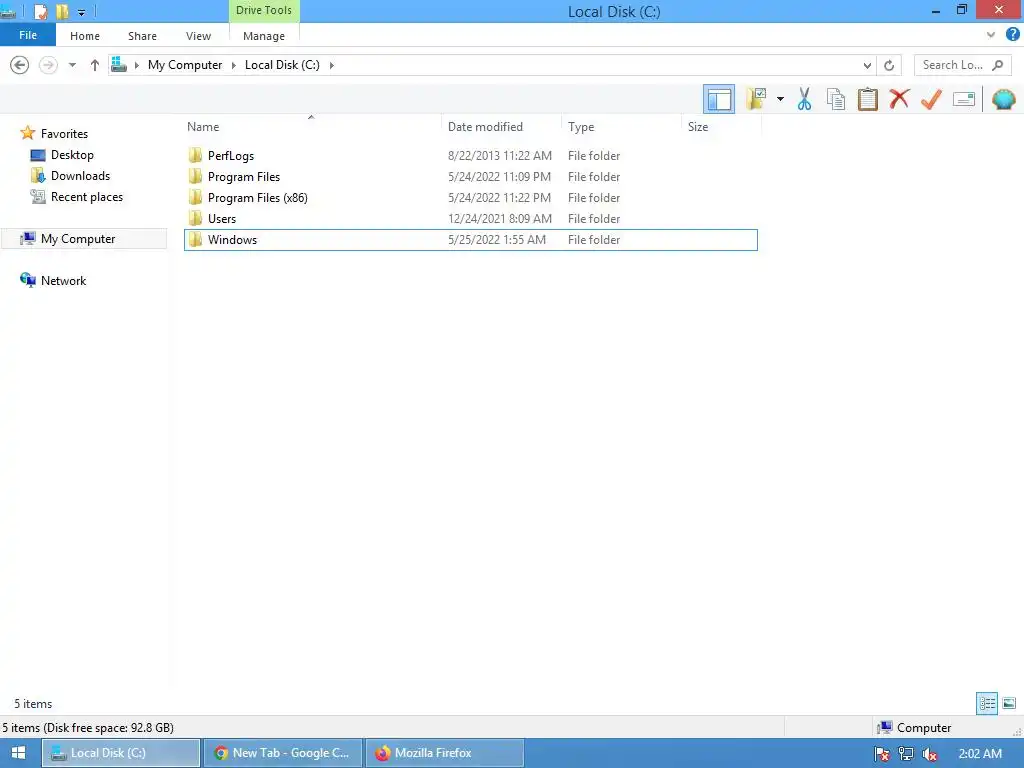Go back with the Back arrow button
This screenshot has width=1024, height=768.
pyautogui.click(x=20, y=65)
